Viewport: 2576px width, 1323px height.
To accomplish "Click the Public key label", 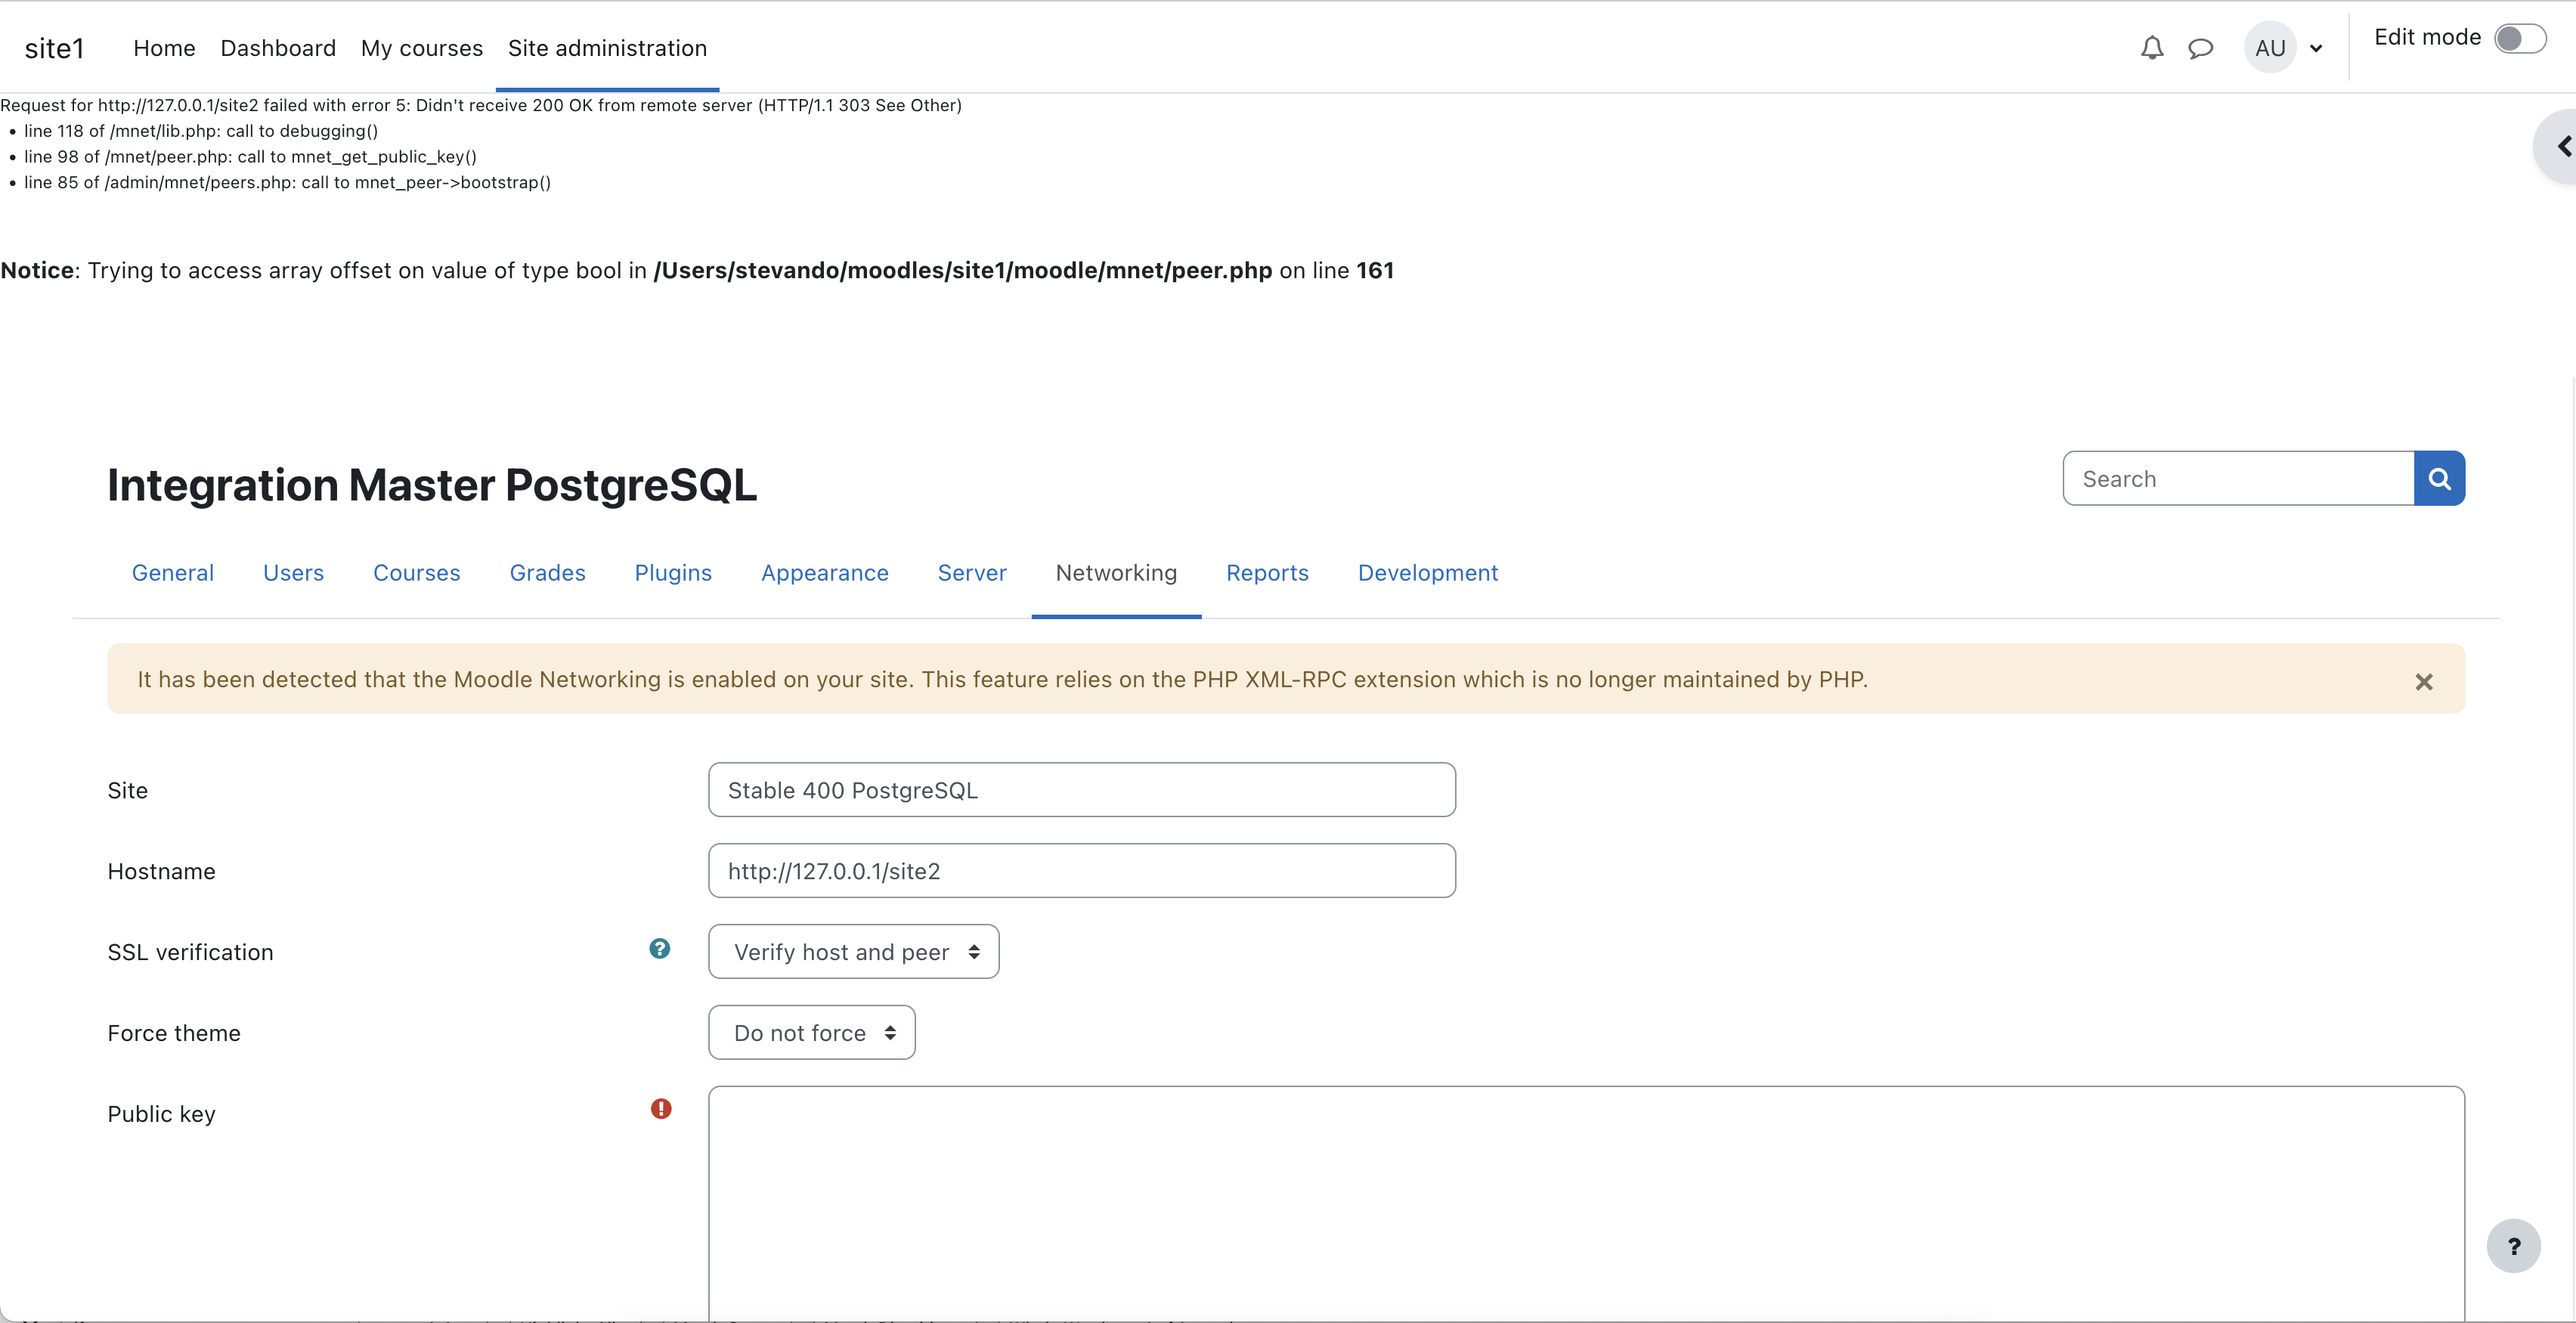I will coord(161,1114).
